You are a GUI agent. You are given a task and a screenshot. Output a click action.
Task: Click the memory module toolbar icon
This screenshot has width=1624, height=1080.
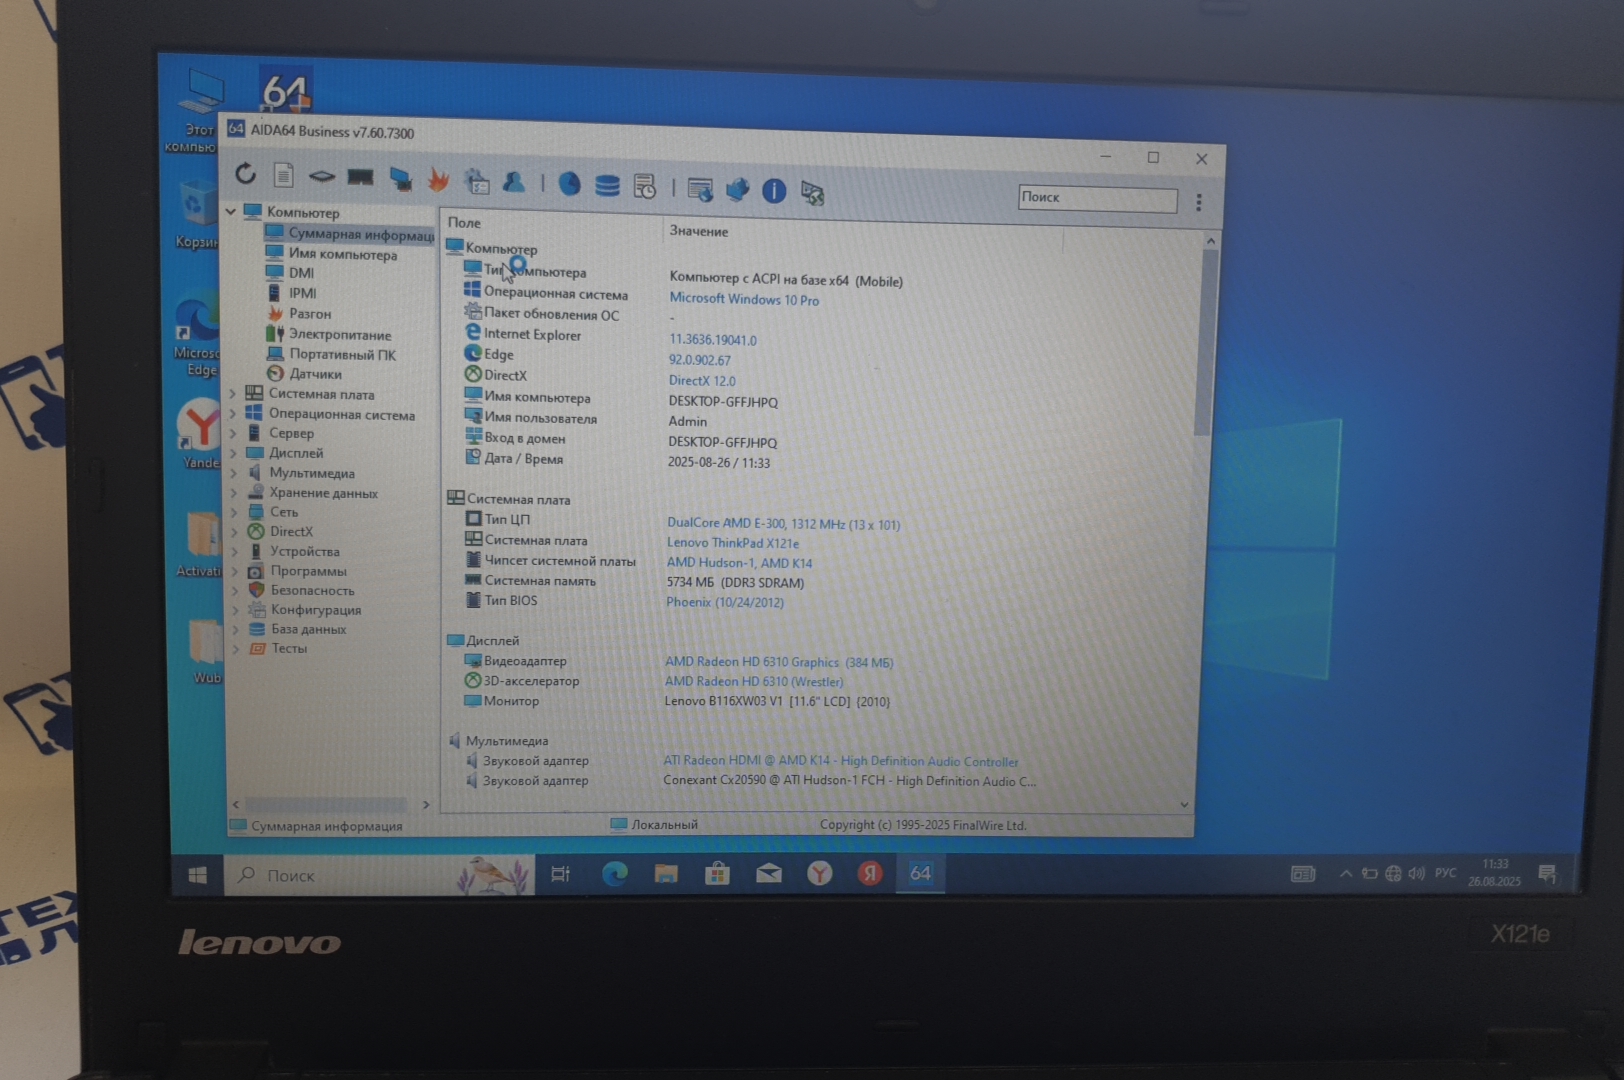pos(360,178)
